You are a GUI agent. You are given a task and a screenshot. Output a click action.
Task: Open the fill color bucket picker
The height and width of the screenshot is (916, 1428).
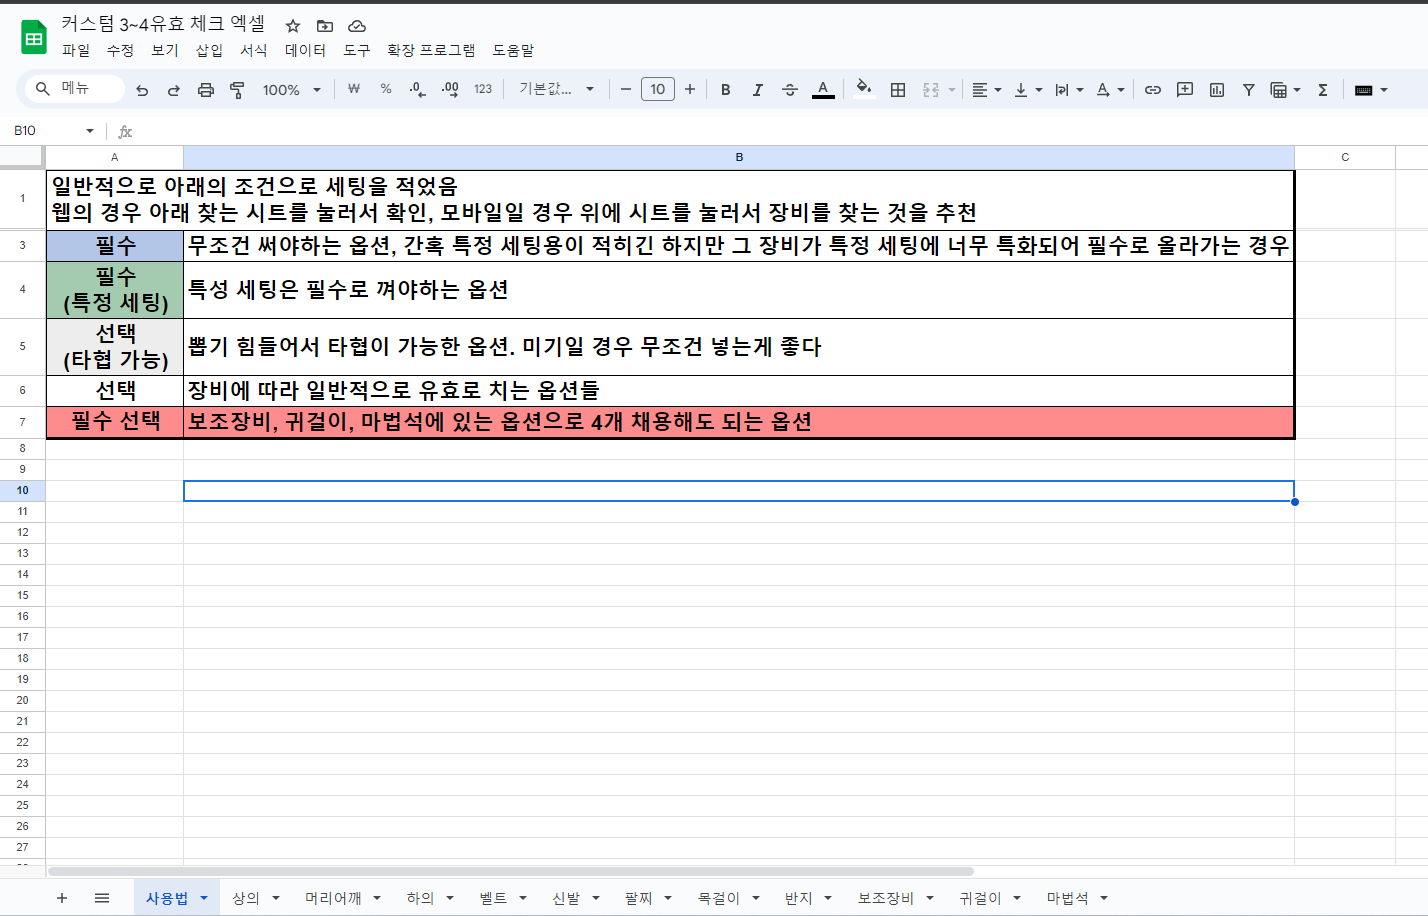tap(864, 90)
